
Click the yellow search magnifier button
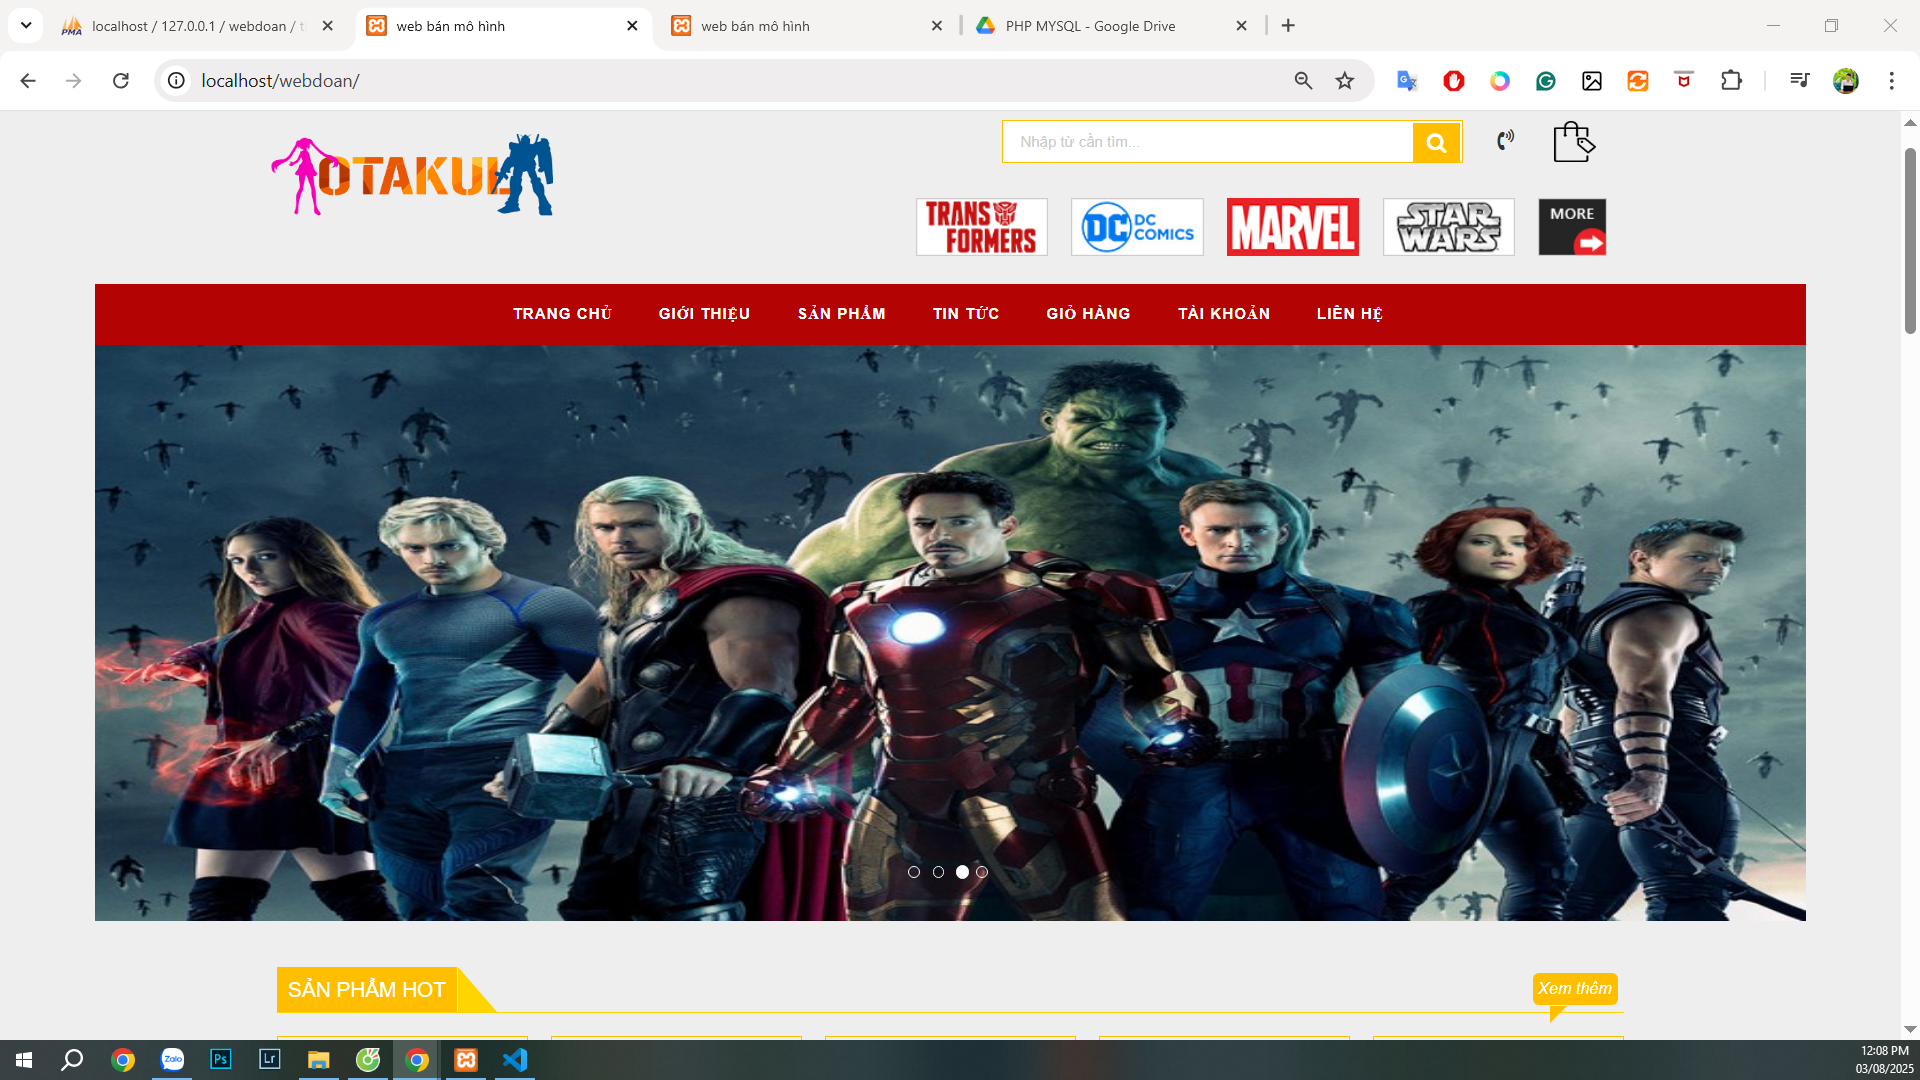1436,142
